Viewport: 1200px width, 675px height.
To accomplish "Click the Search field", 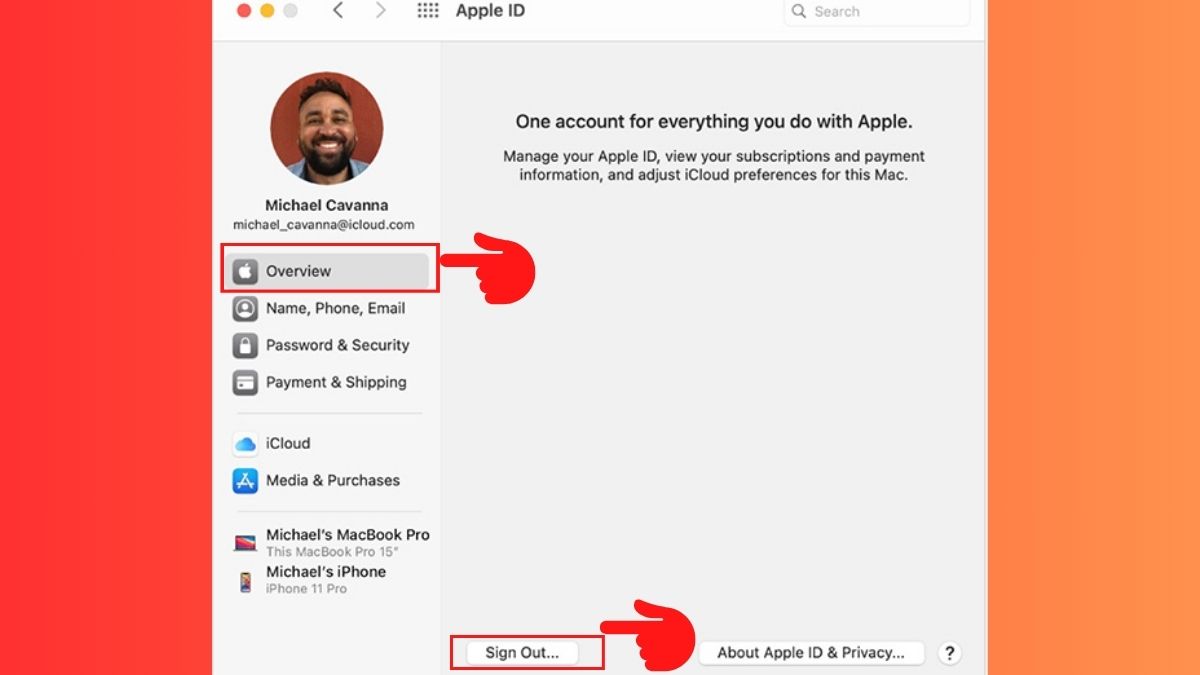I will click(x=877, y=12).
